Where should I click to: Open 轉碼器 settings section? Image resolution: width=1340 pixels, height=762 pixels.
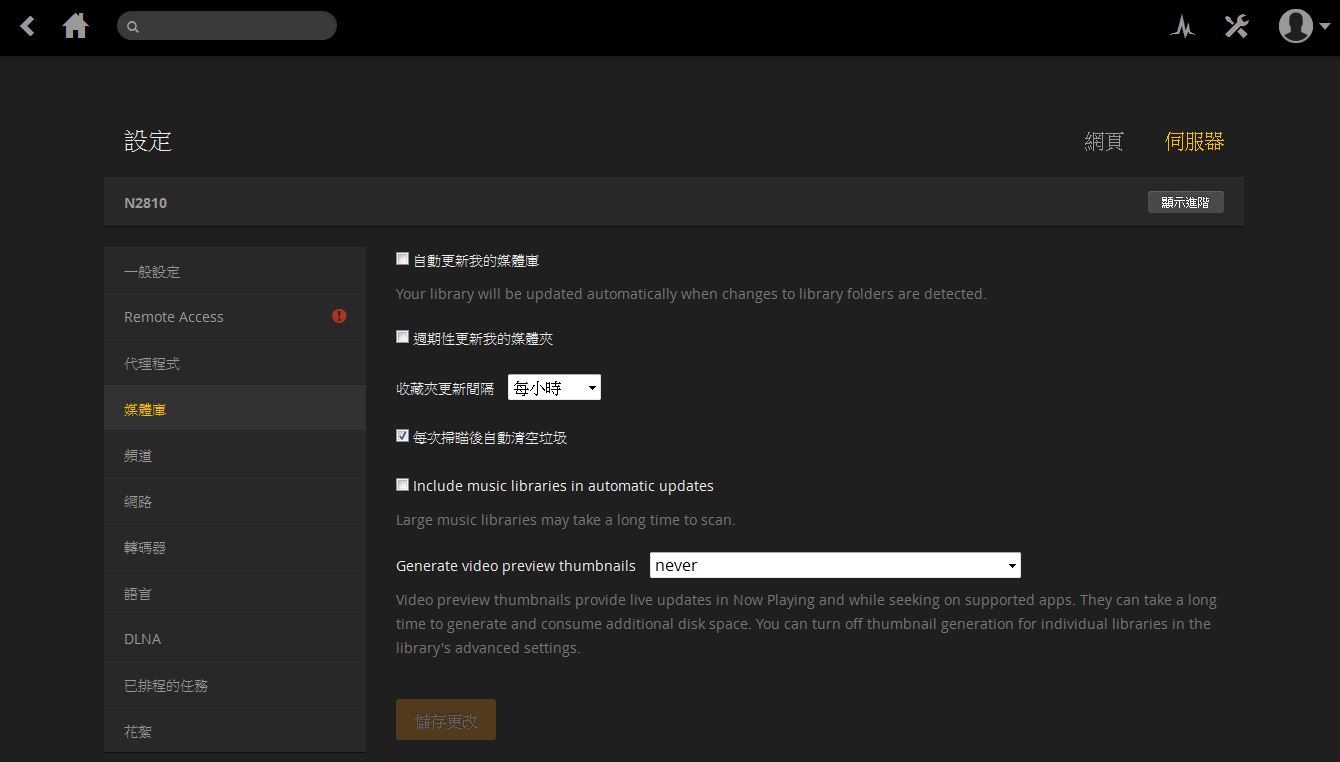(x=235, y=547)
